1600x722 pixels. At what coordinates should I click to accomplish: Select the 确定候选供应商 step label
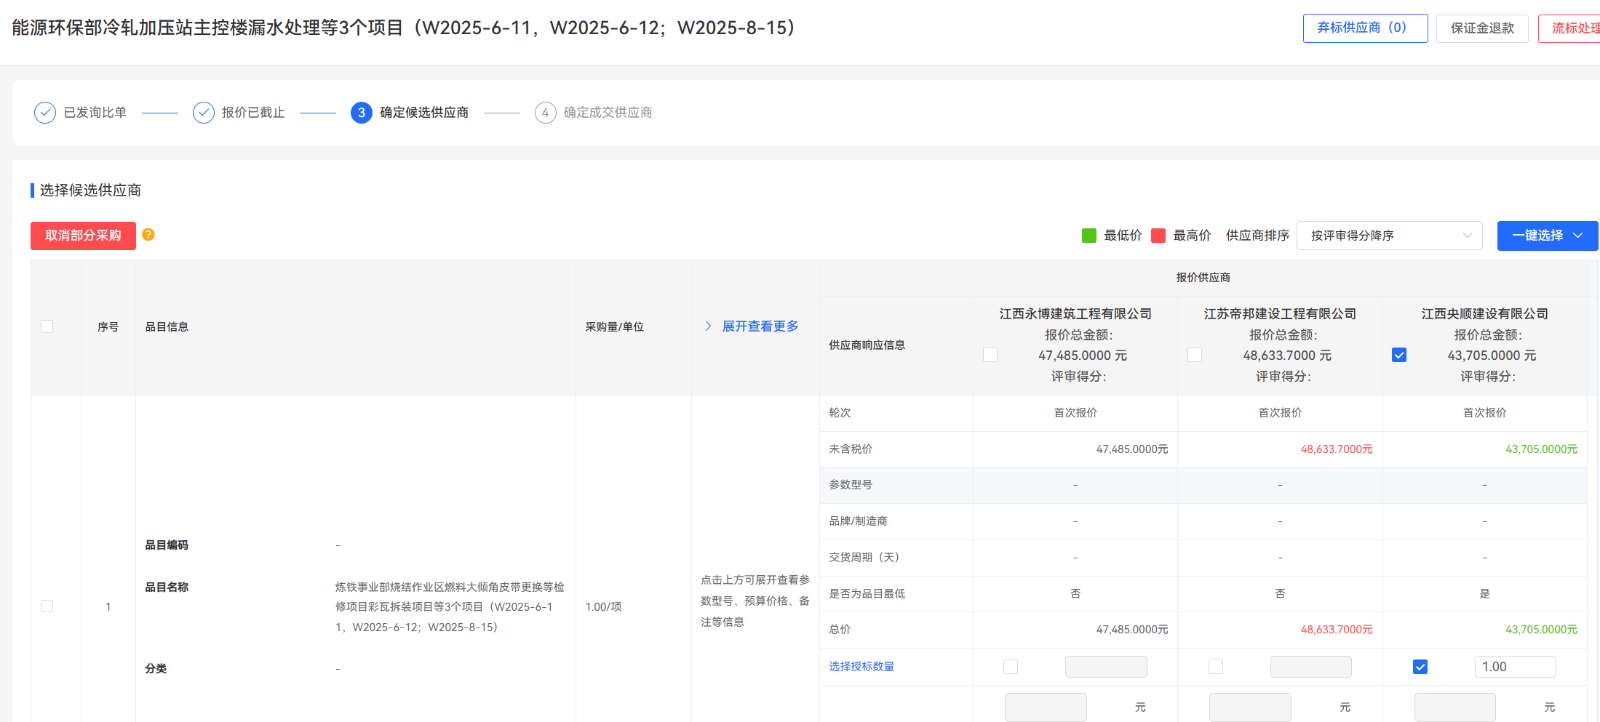click(424, 113)
